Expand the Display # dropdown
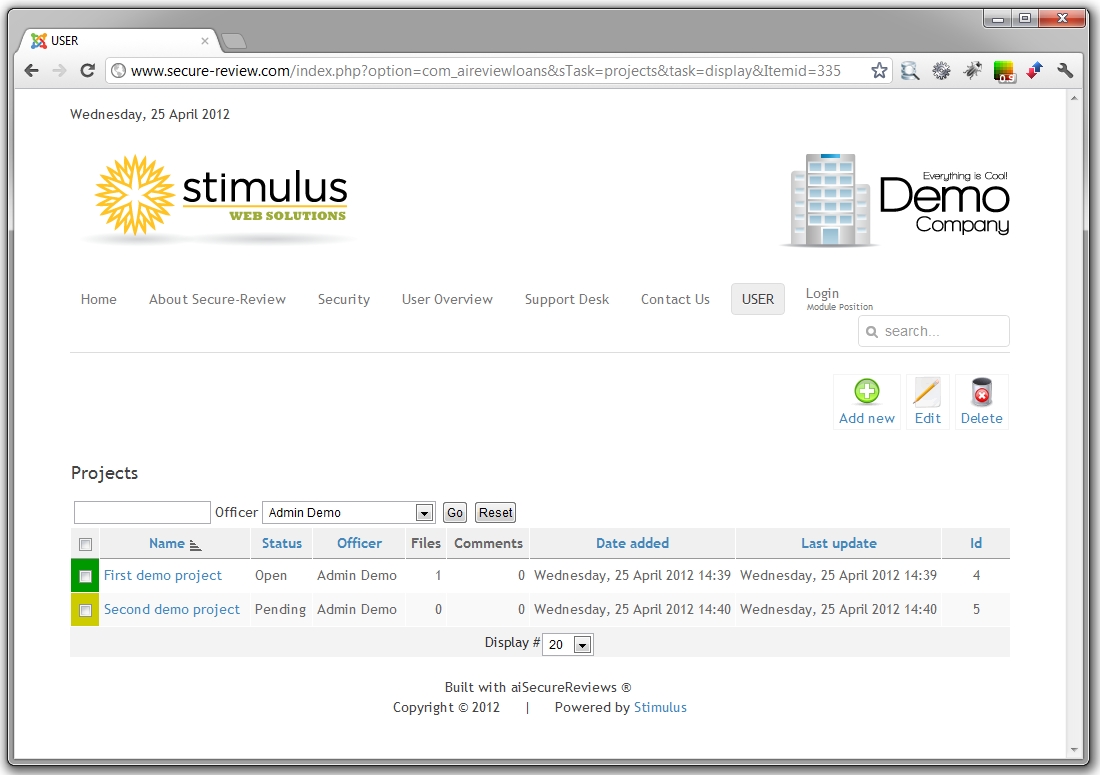The height and width of the screenshot is (775, 1100). point(583,645)
